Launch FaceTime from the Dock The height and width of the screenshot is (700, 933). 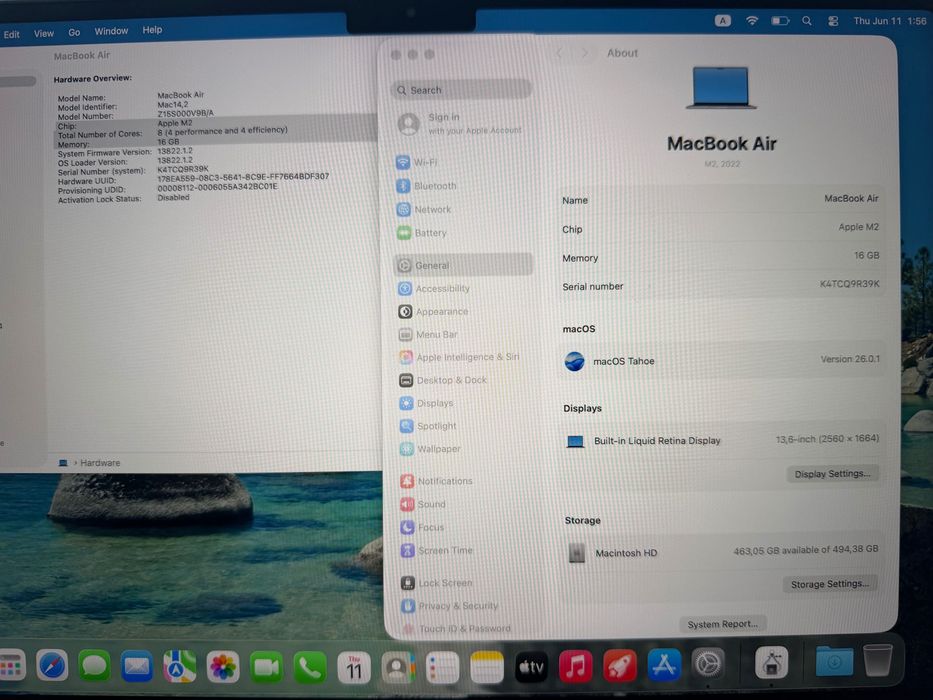266,667
